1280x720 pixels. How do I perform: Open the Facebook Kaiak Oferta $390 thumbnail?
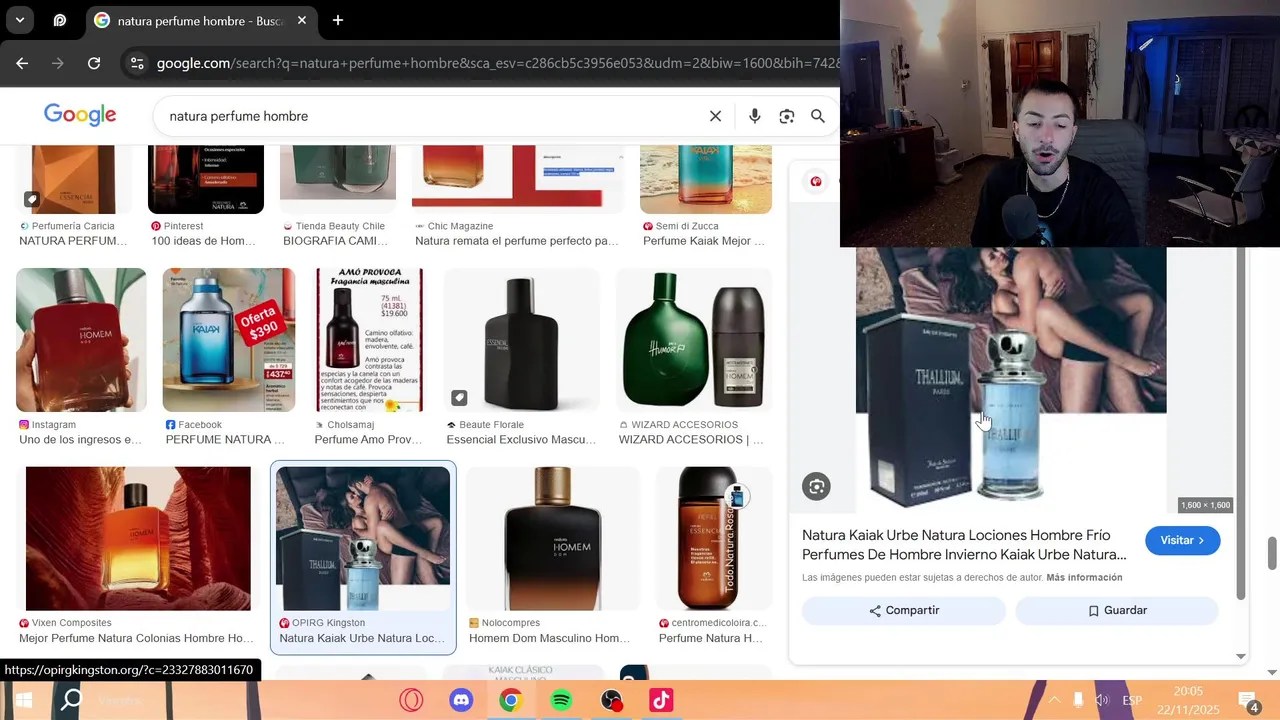click(229, 340)
